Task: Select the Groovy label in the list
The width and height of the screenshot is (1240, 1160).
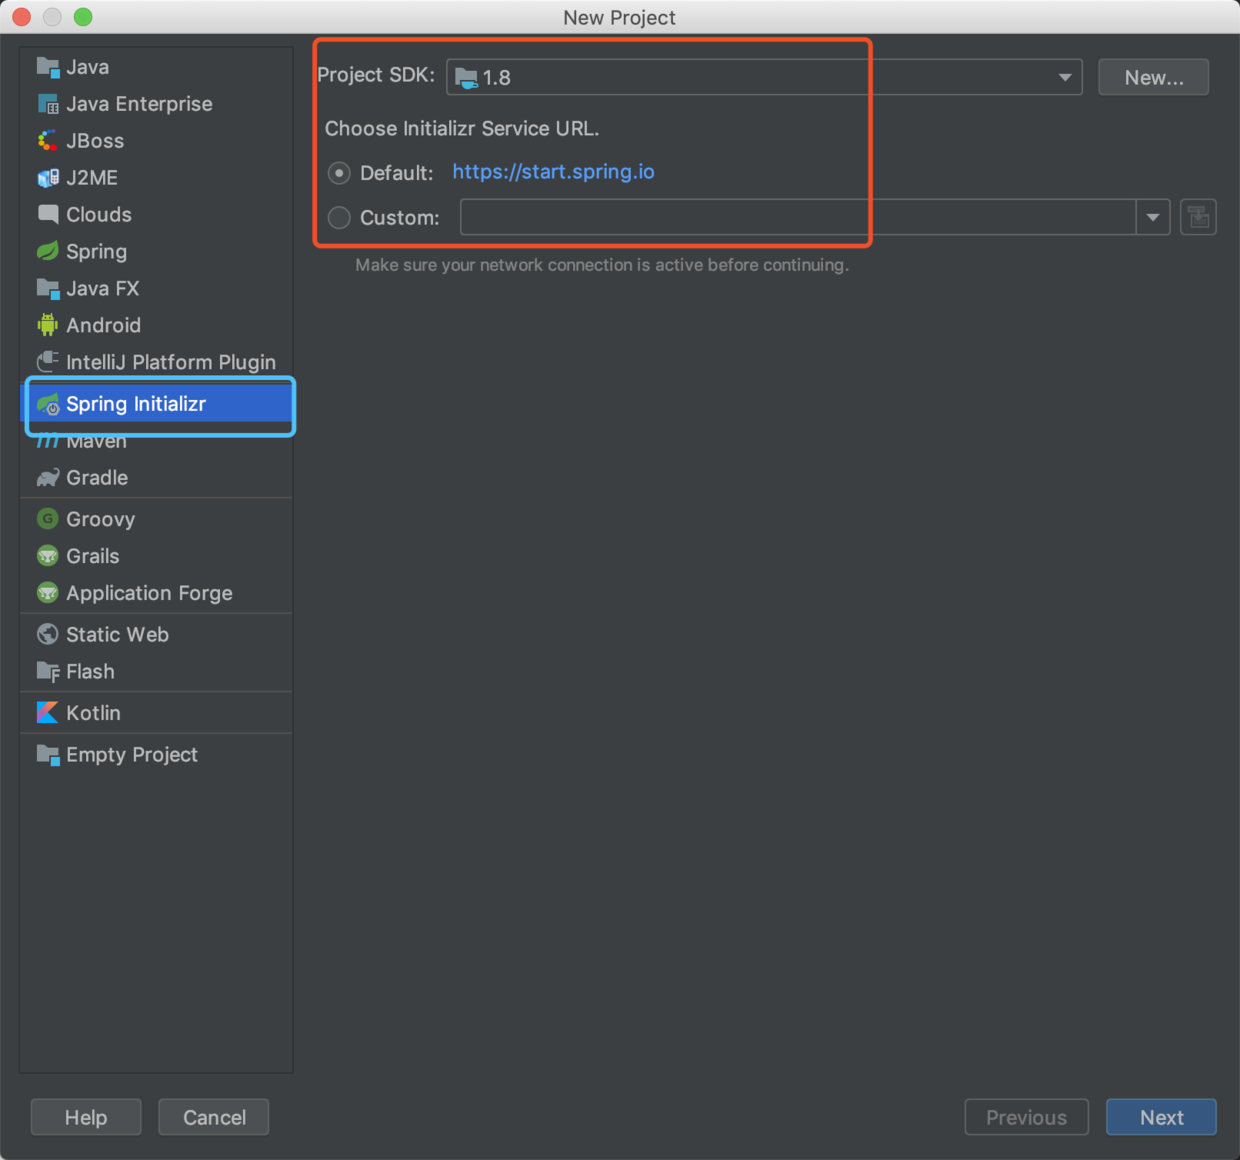Action: coord(100,519)
